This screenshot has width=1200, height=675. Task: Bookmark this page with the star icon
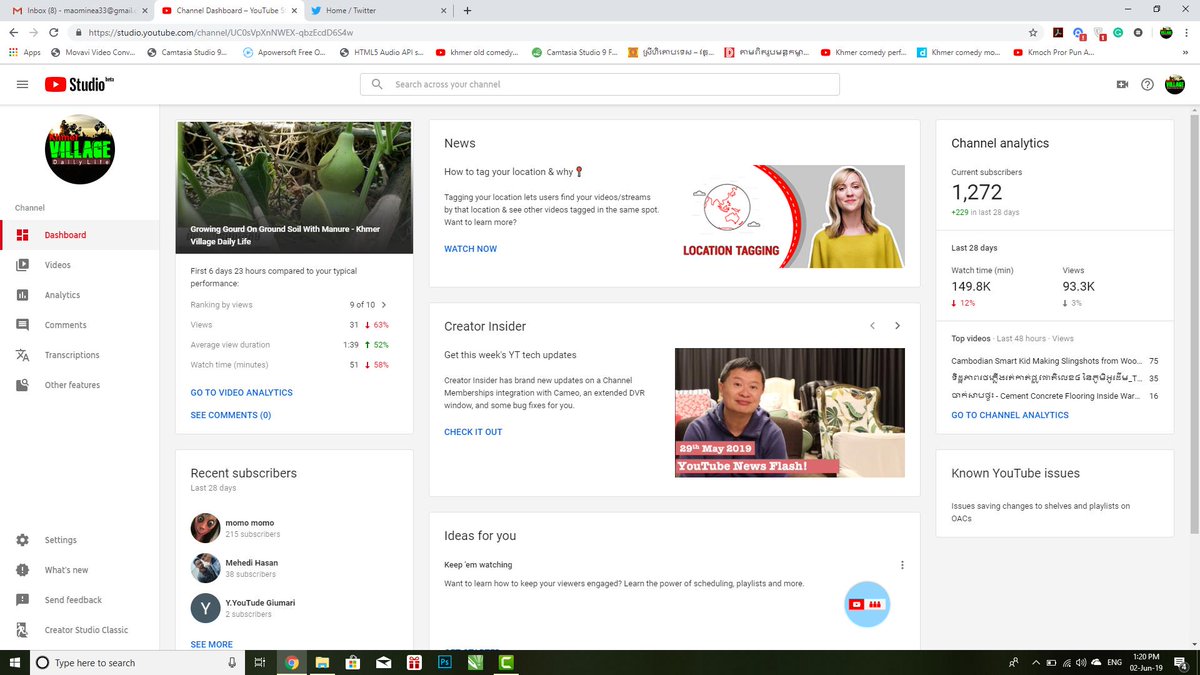pos(1033,32)
